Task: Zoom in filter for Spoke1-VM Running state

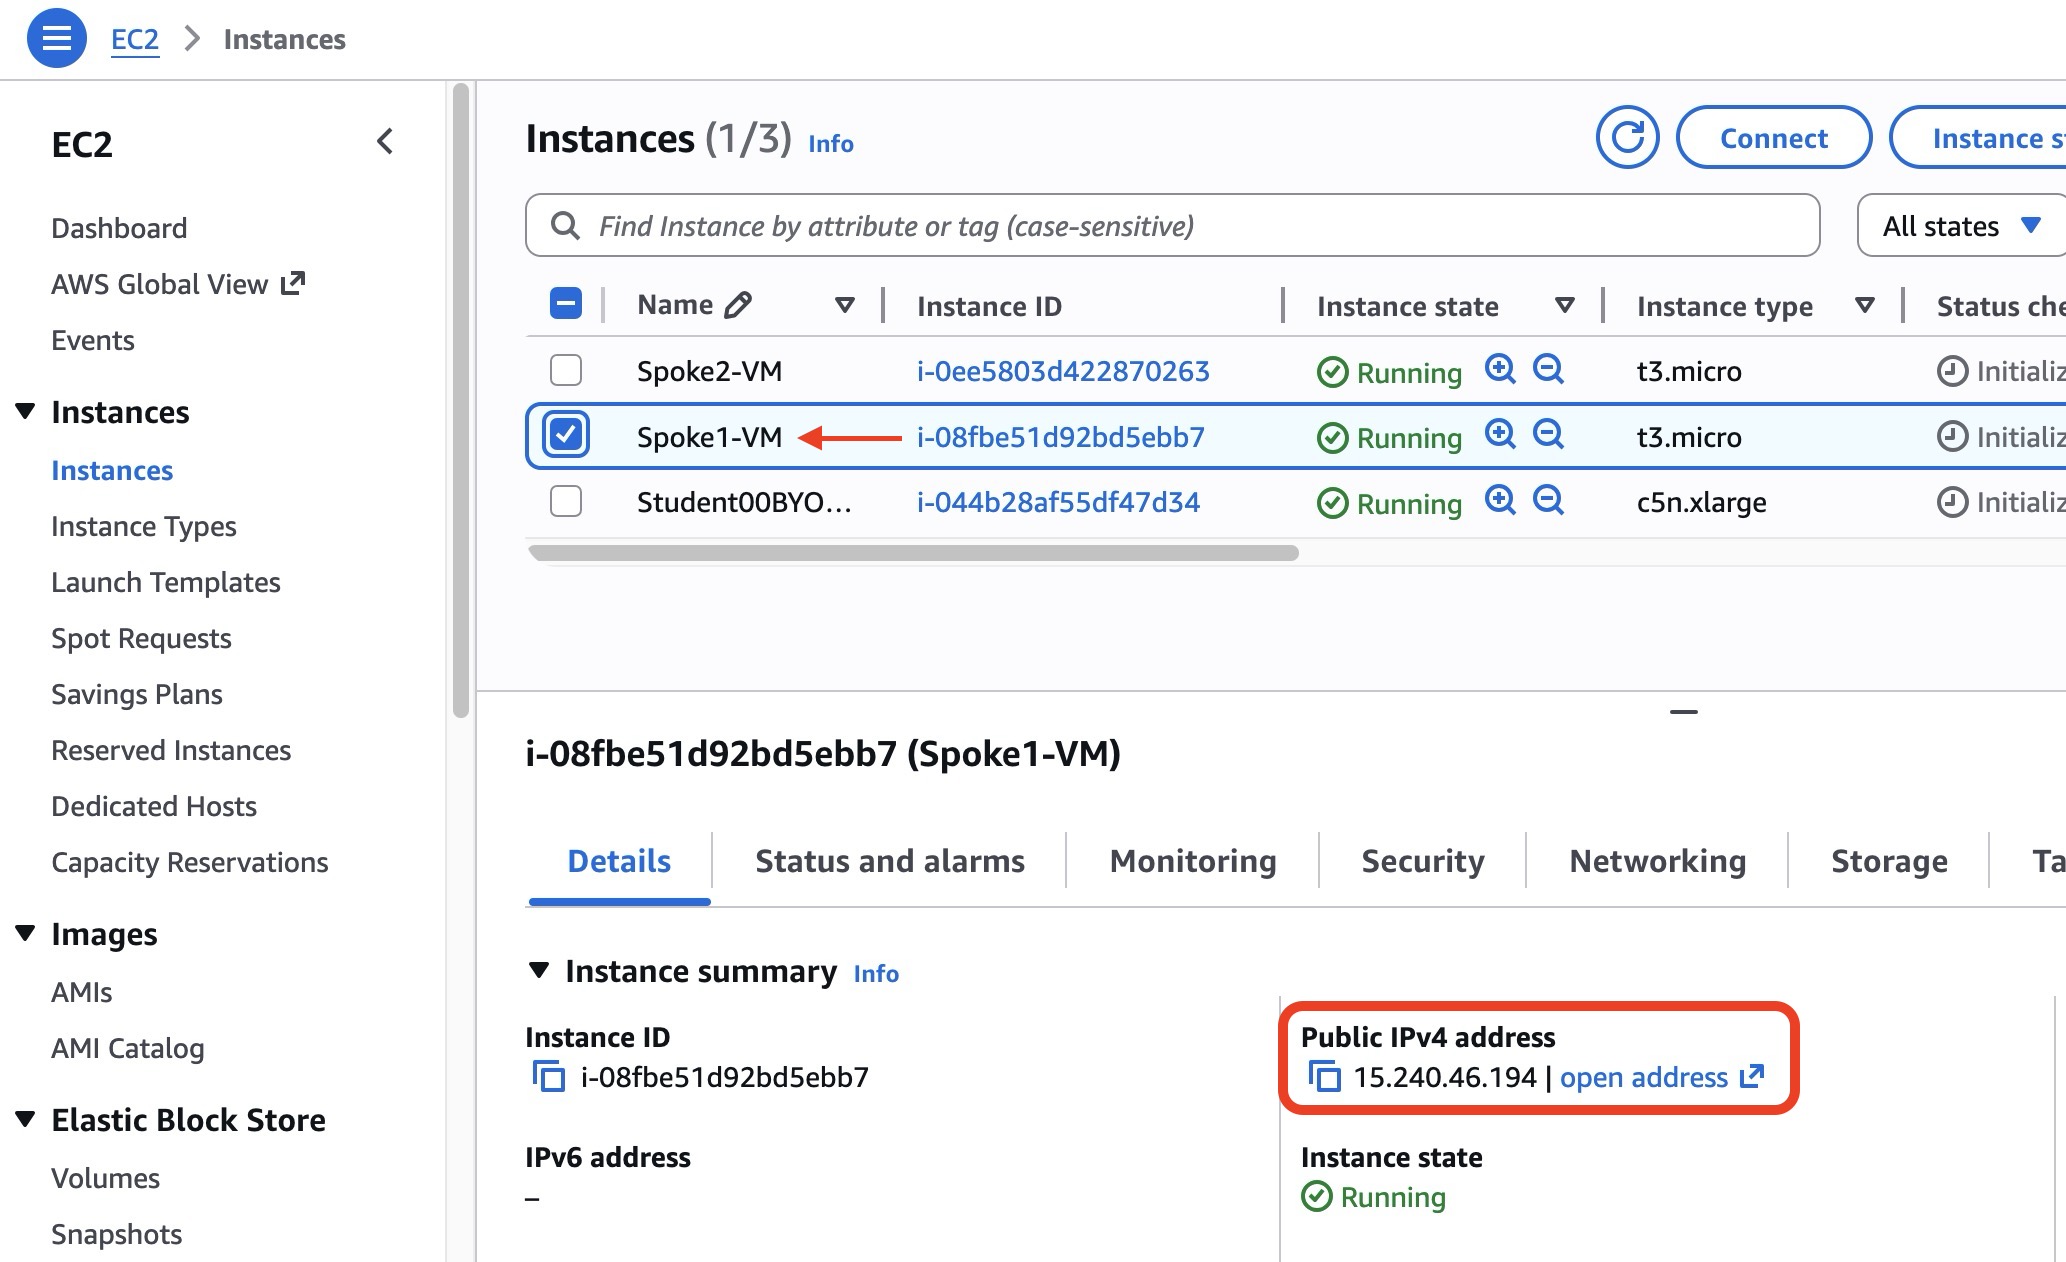Action: pyautogui.click(x=1499, y=435)
